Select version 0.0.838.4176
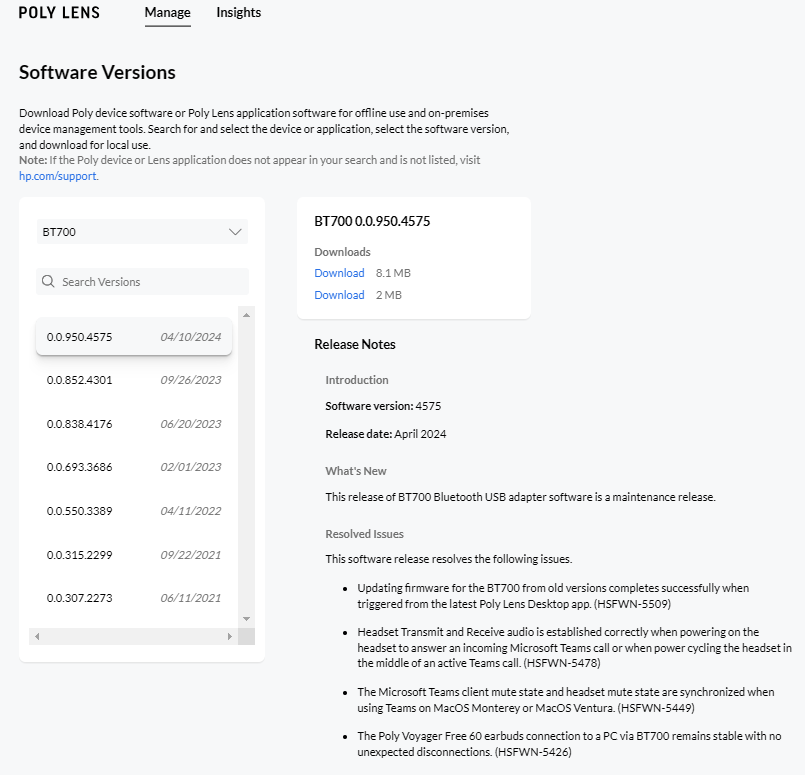805x775 pixels. 134,424
